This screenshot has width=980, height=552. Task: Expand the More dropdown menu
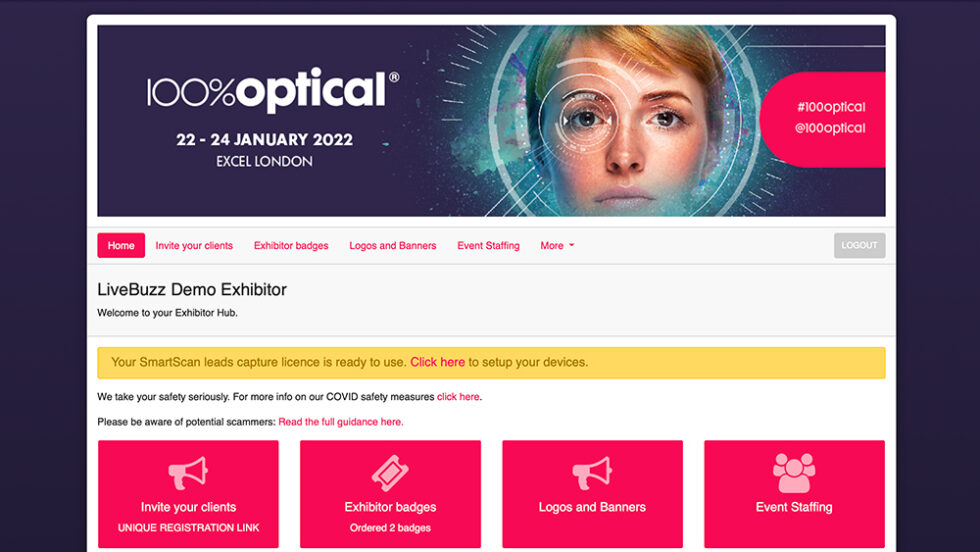(557, 246)
